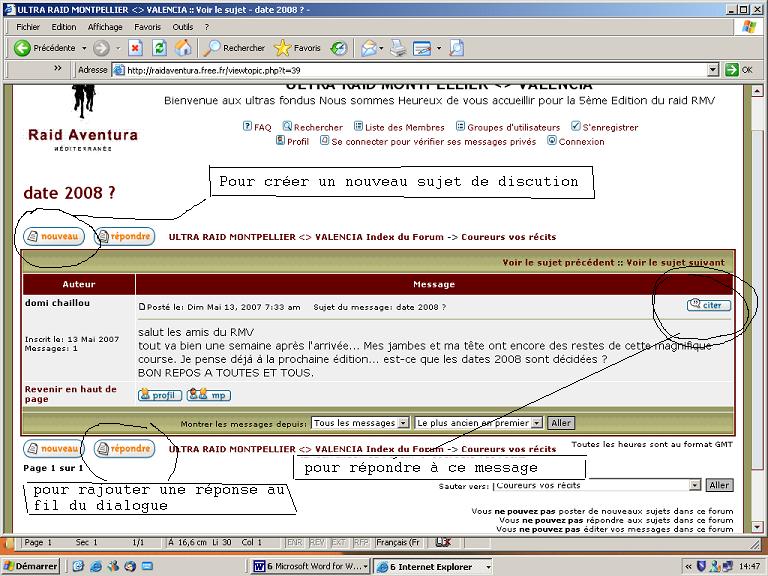This screenshot has width=768, height=576.
Task: Click the Précédente back arrow icon
Action: [x=22, y=48]
